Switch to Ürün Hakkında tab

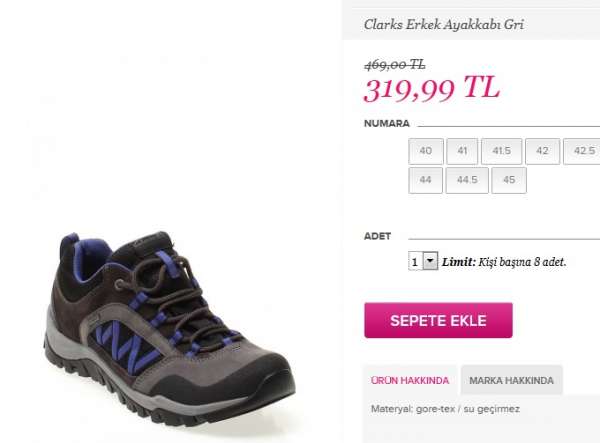(x=410, y=380)
